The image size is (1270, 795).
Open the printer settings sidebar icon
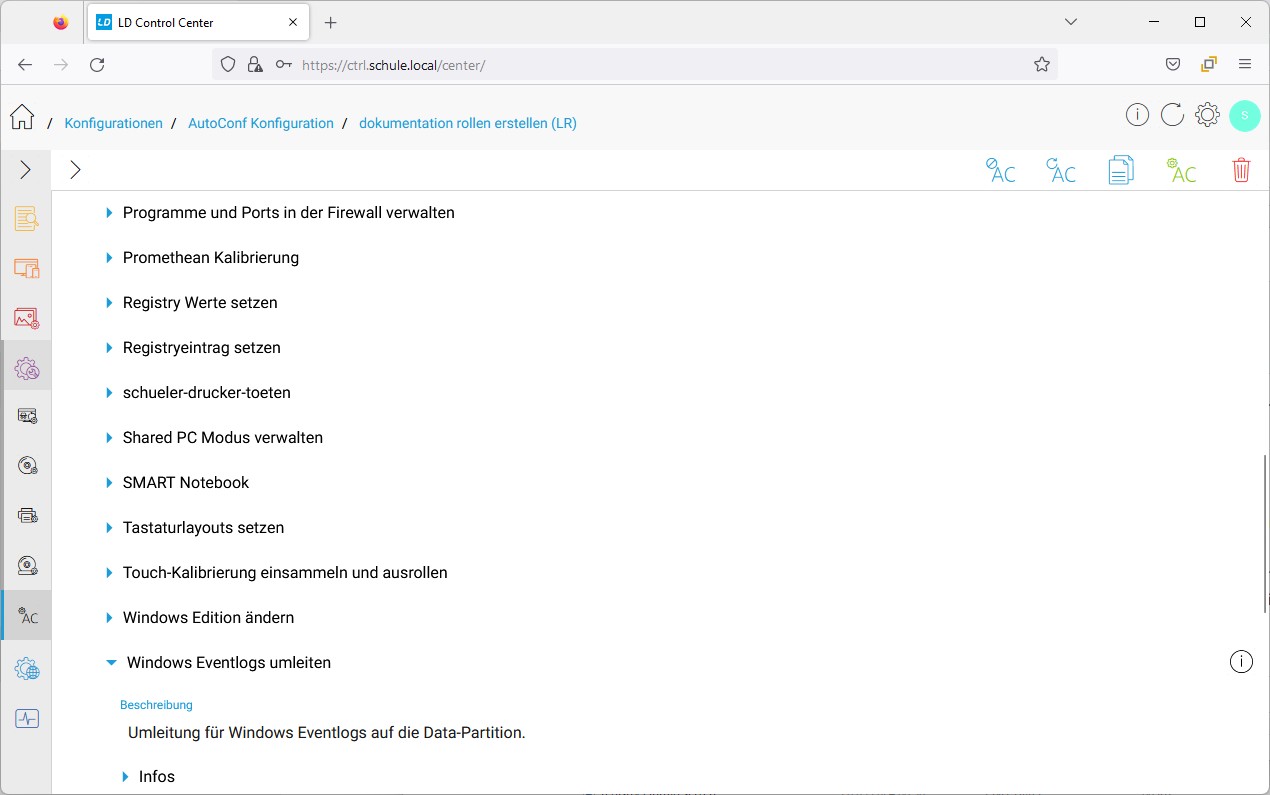click(x=27, y=515)
